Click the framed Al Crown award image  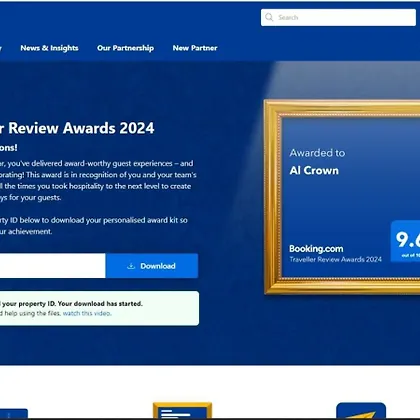click(342, 197)
